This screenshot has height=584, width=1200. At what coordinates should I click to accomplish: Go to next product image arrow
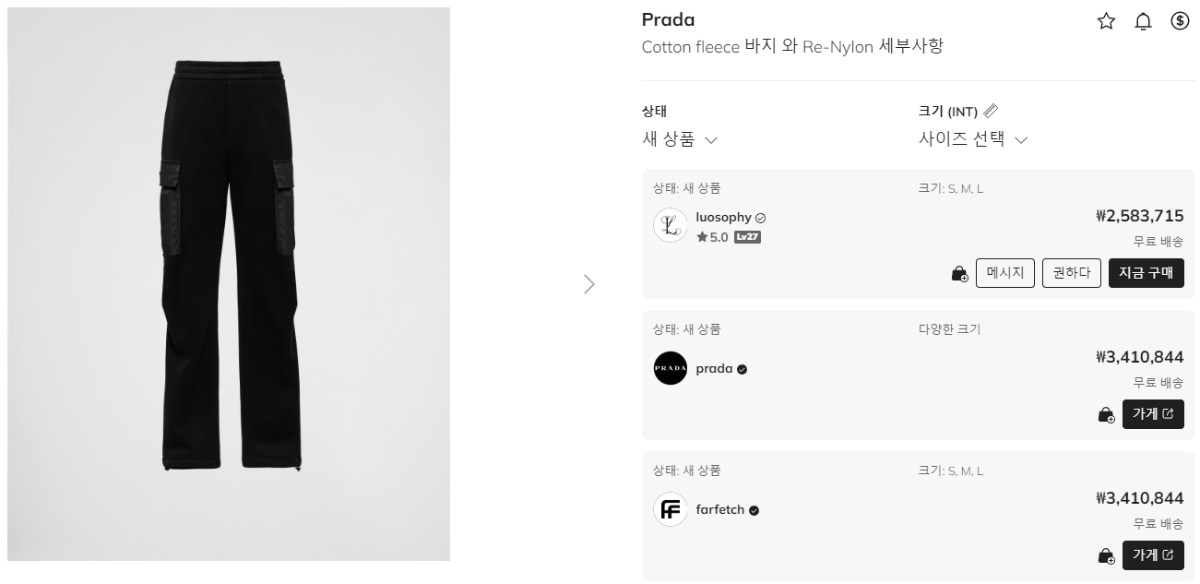[x=589, y=284]
